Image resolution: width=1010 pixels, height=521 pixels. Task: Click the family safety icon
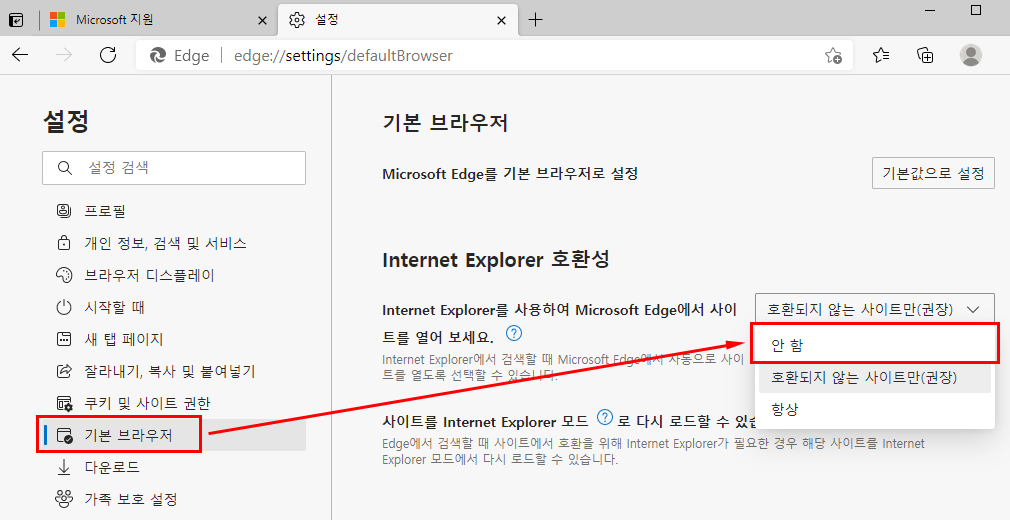pyautogui.click(x=64, y=499)
